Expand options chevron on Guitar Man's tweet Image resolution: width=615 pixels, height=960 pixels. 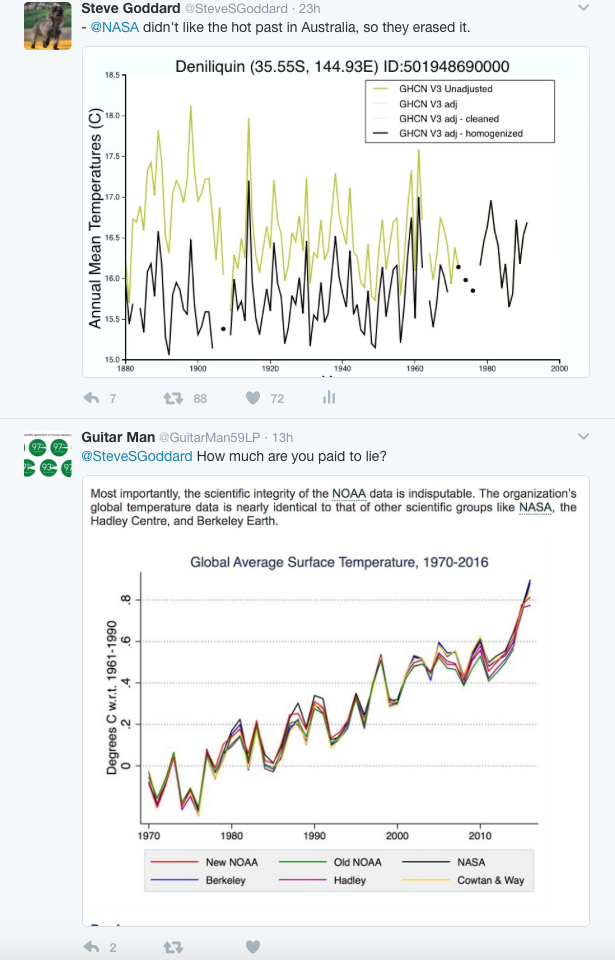tap(583, 437)
